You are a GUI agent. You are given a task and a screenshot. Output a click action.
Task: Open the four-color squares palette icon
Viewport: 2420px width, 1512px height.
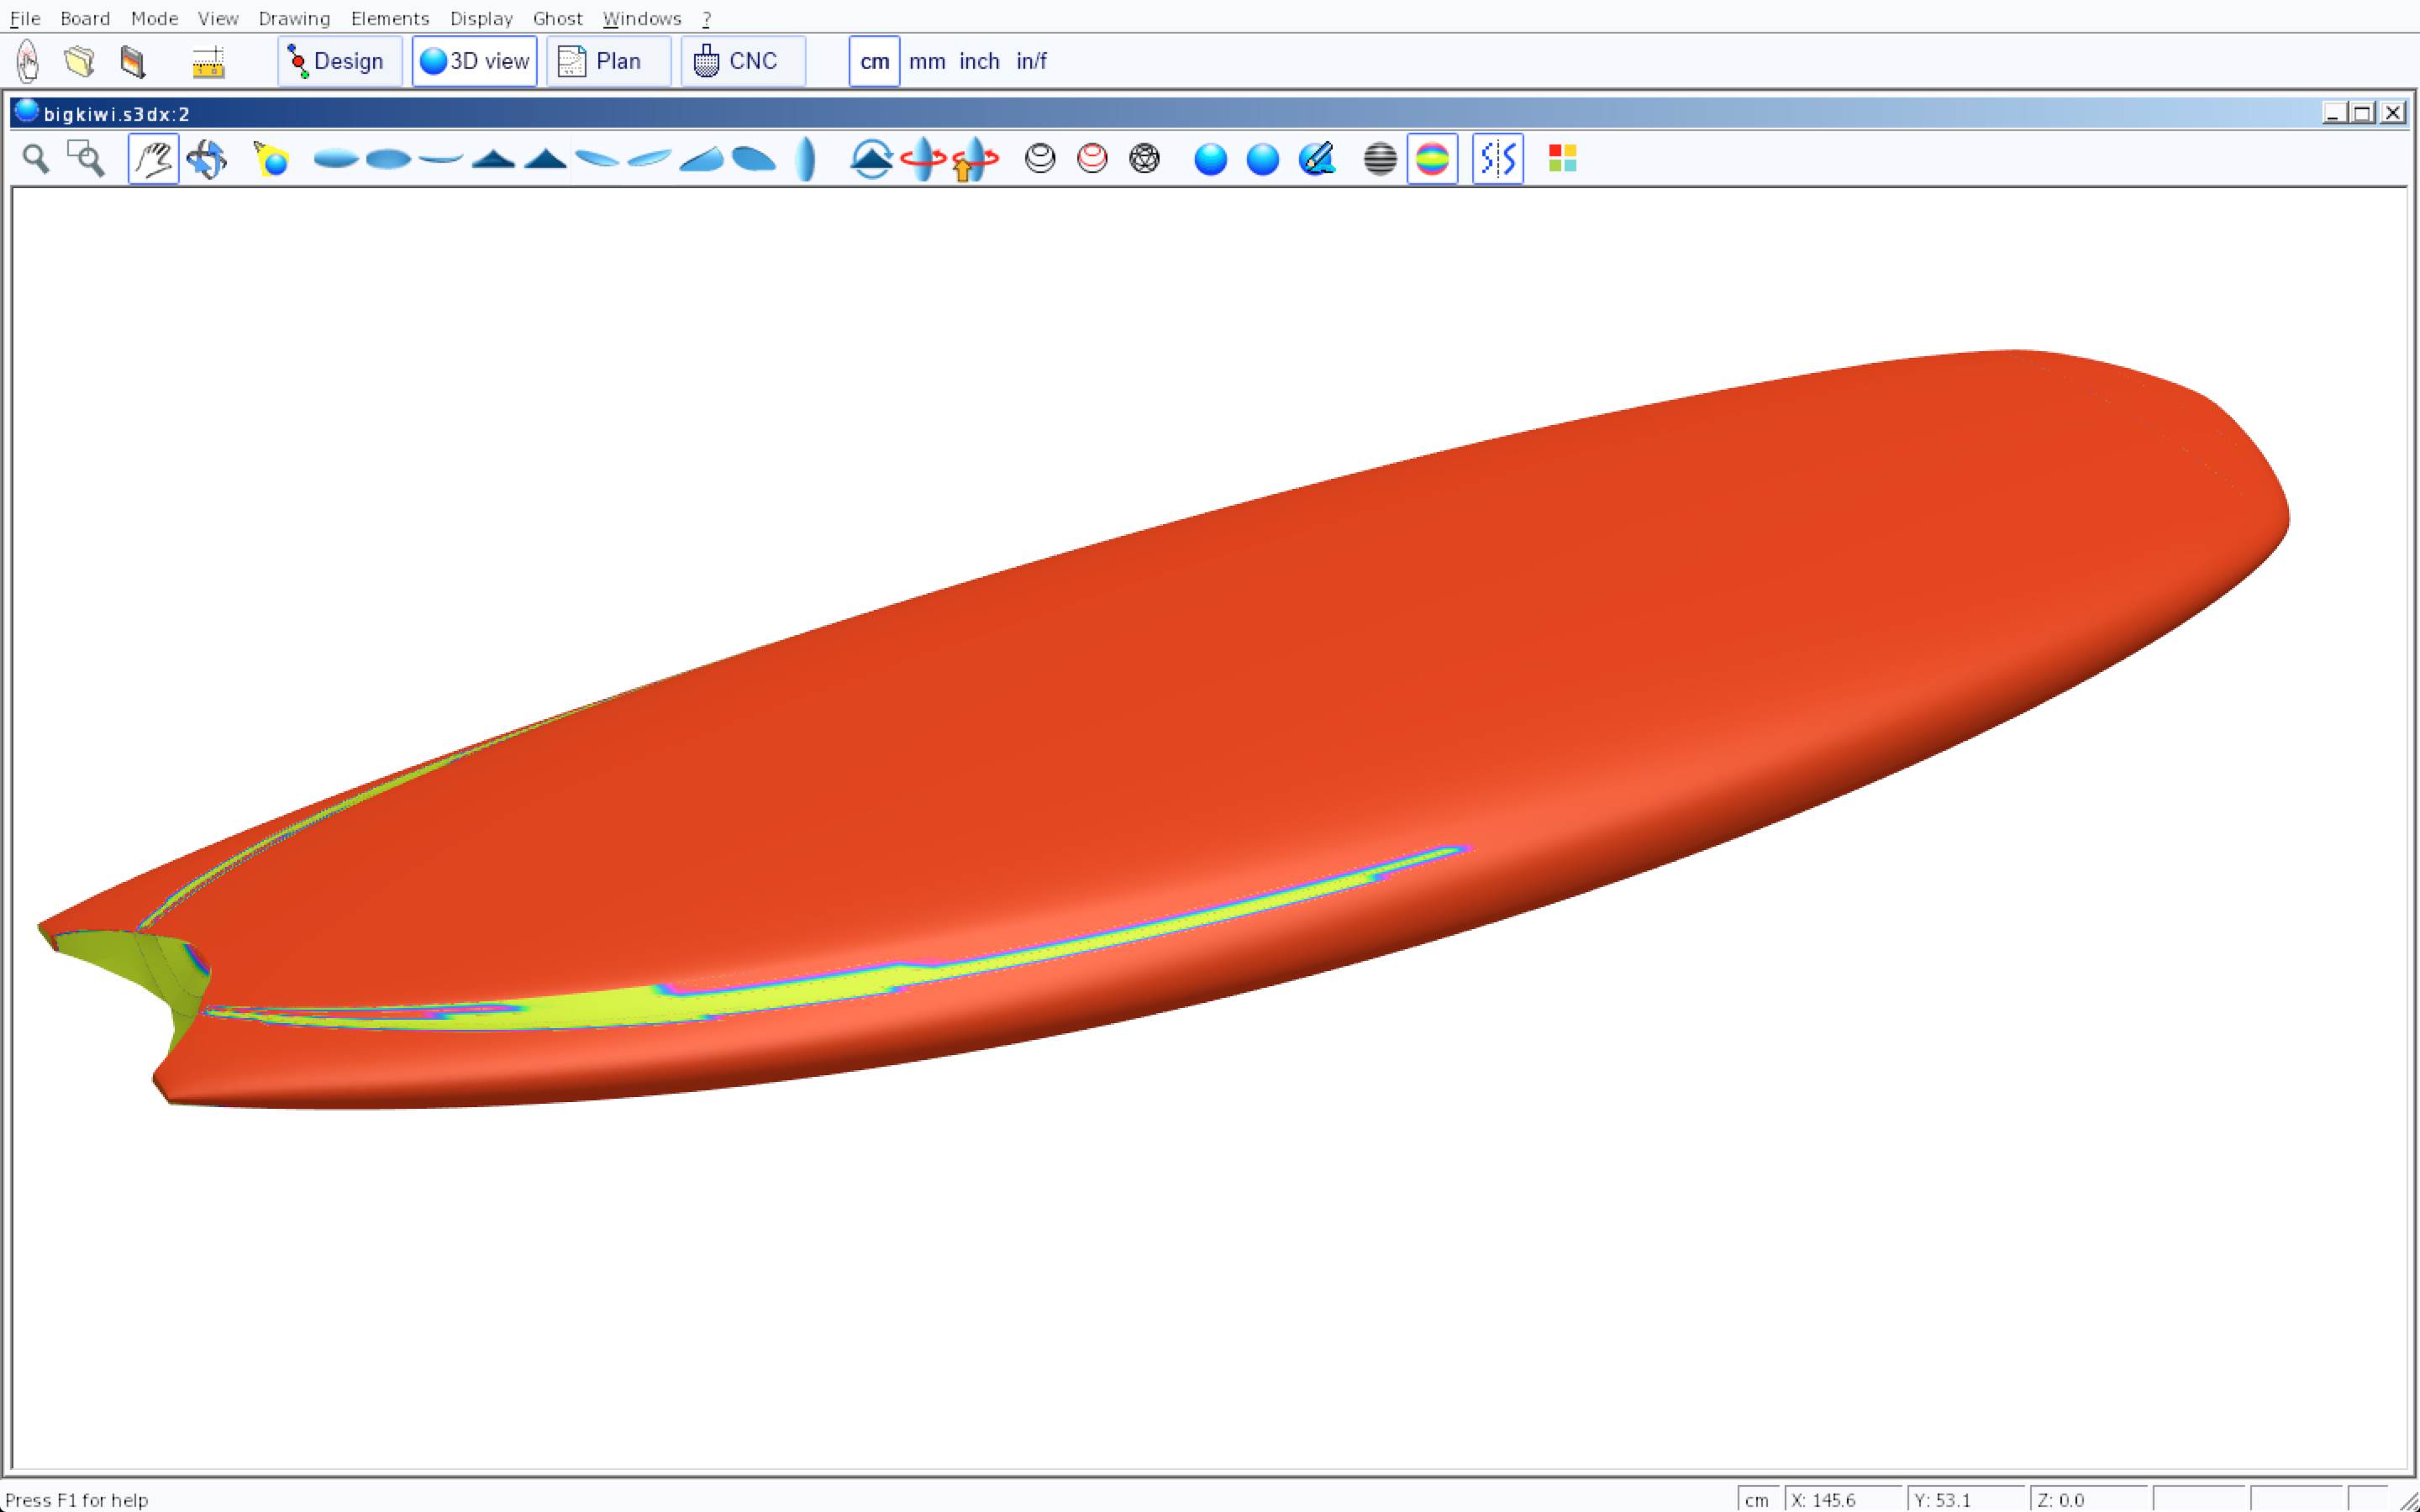pos(1562,159)
